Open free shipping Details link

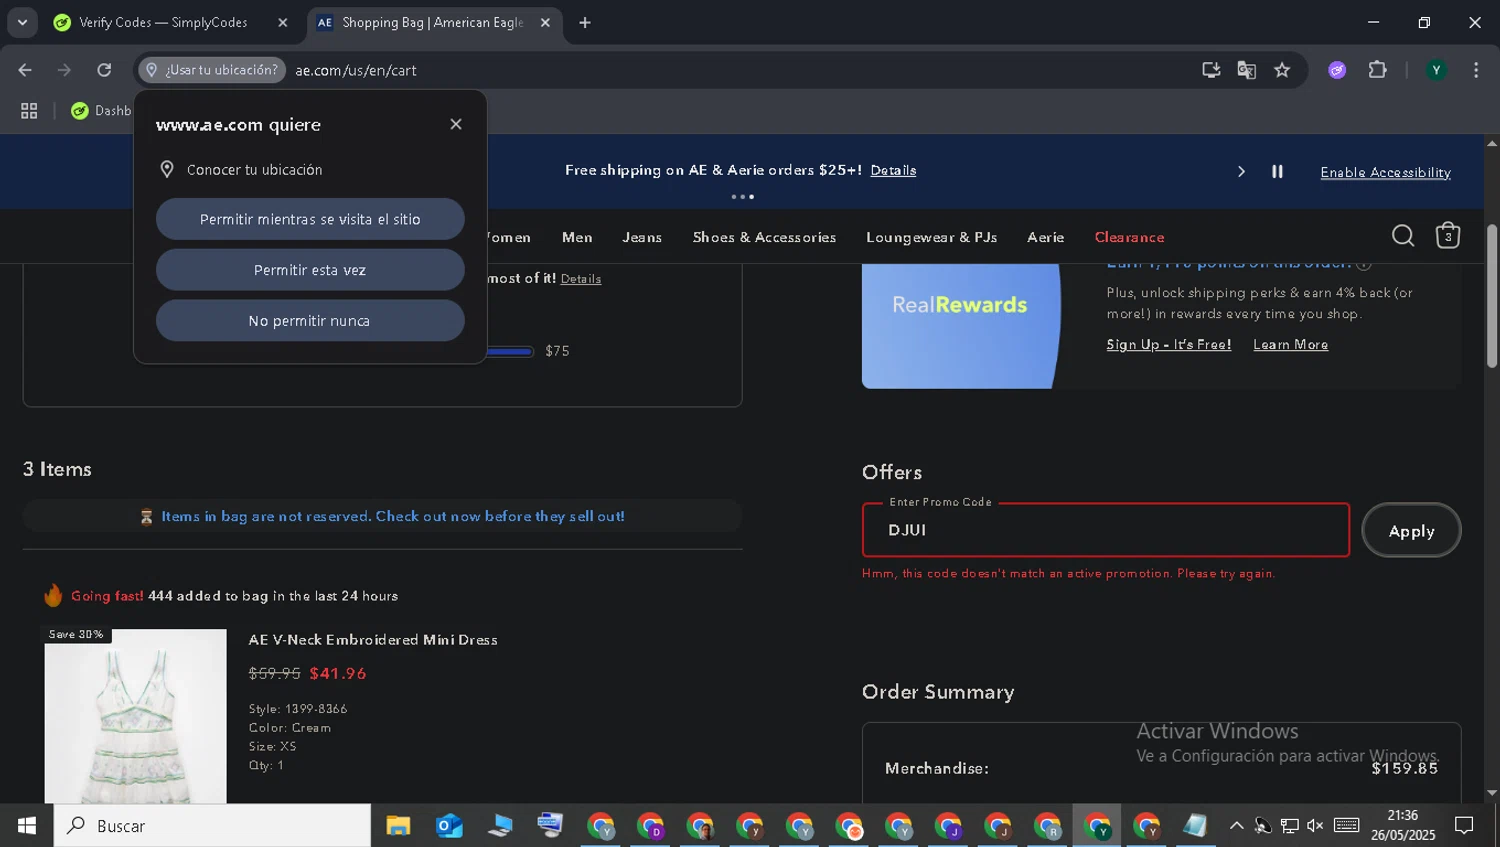click(893, 170)
